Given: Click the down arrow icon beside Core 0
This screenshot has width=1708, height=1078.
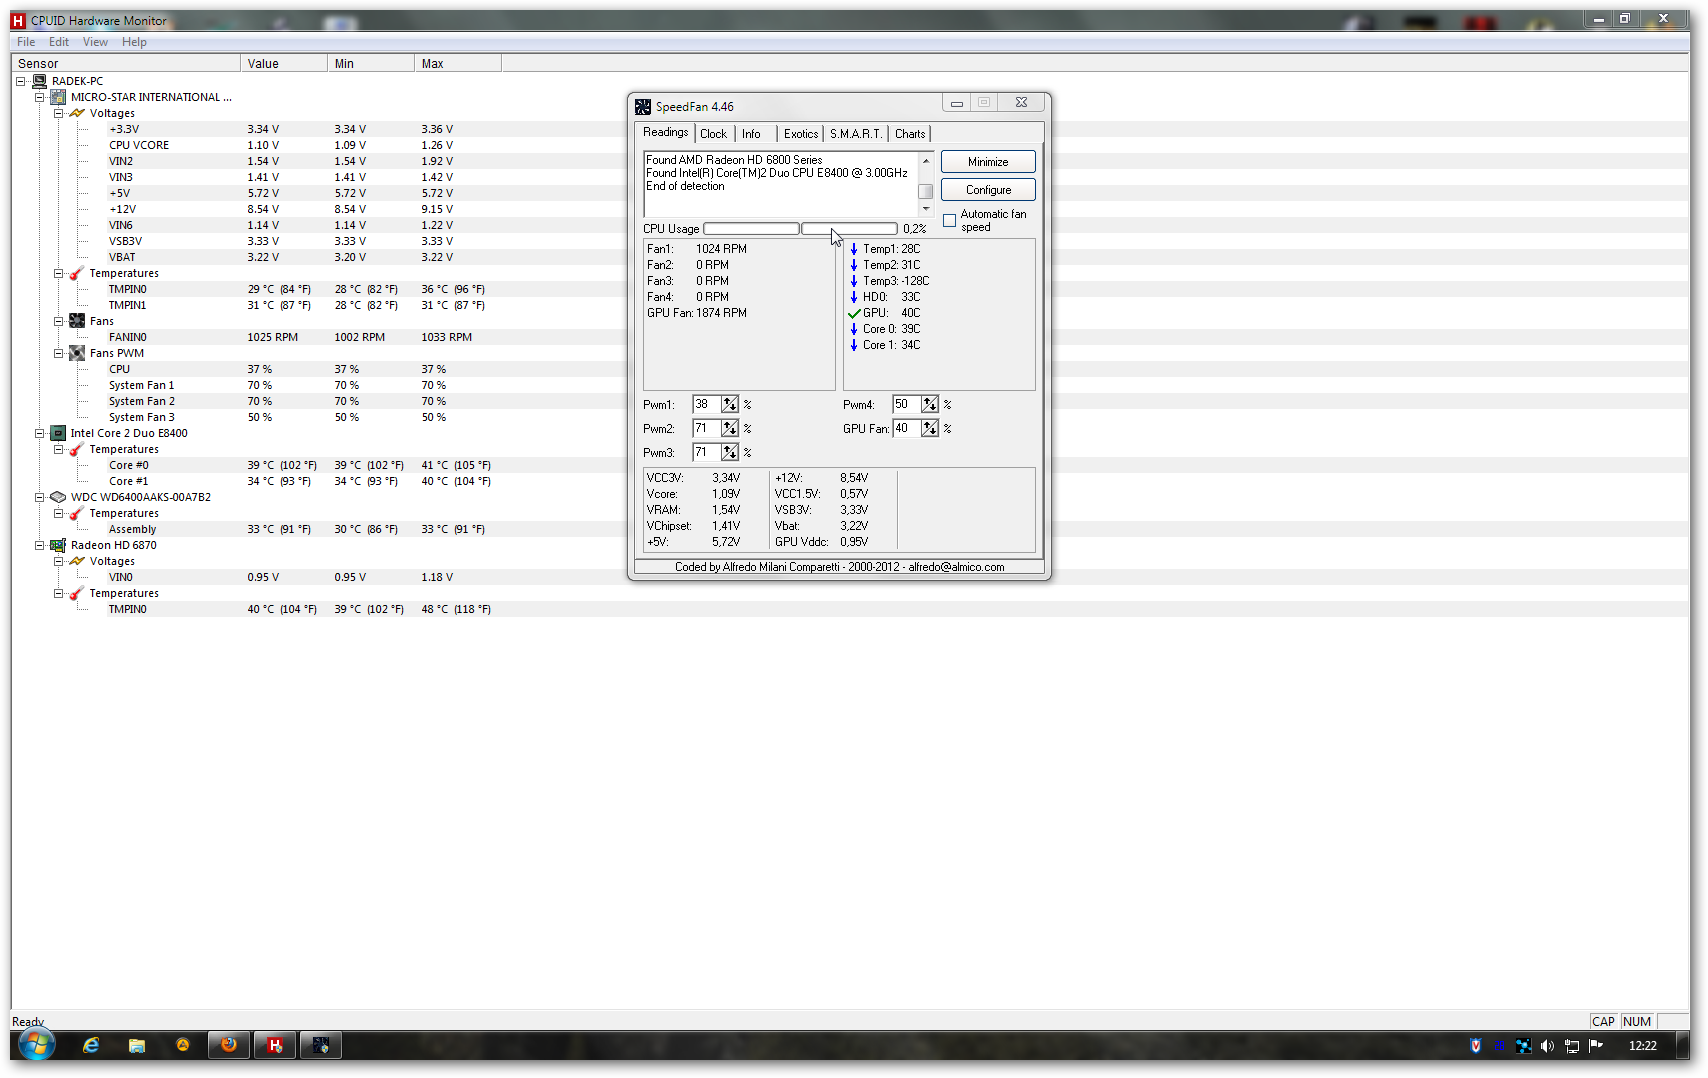Looking at the screenshot, I should point(854,329).
